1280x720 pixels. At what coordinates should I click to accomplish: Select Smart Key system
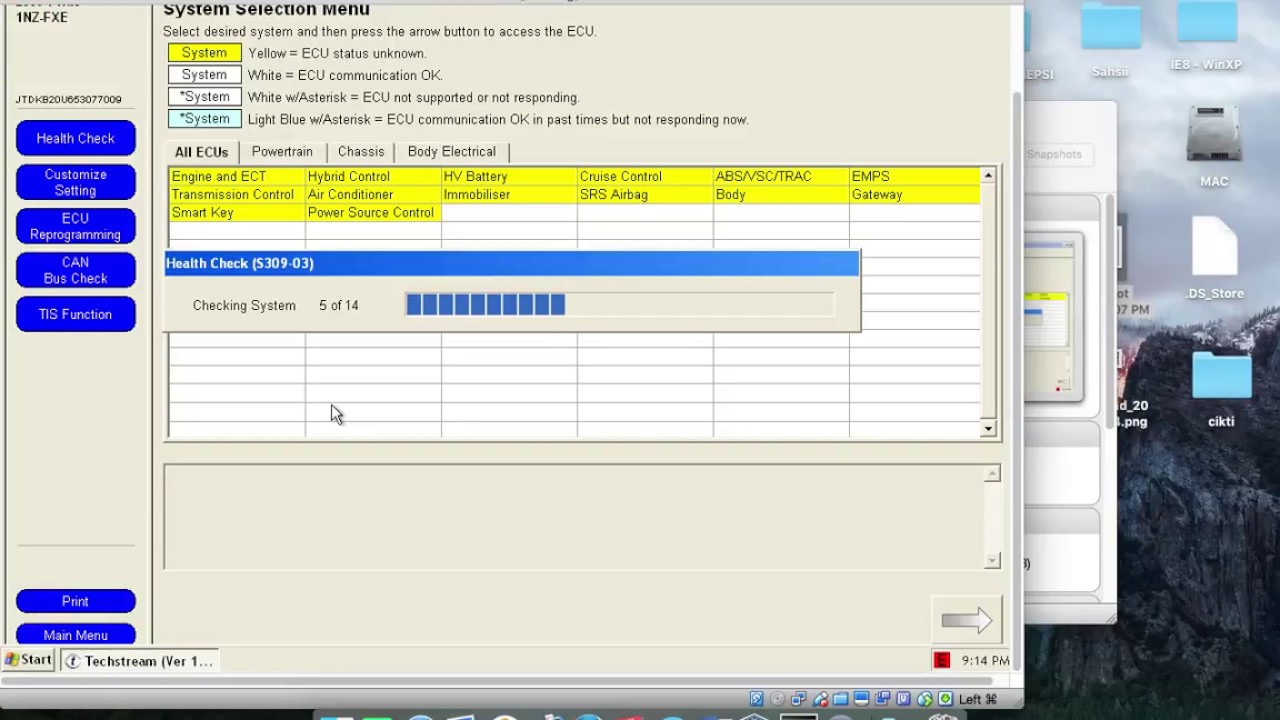coord(237,212)
